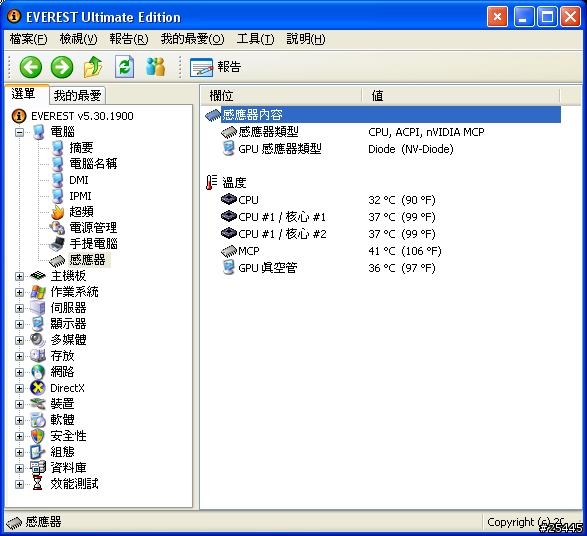The image size is (587, 536).
Task: Expand the 資料庫 tree node
Action: tap(19, 468)
